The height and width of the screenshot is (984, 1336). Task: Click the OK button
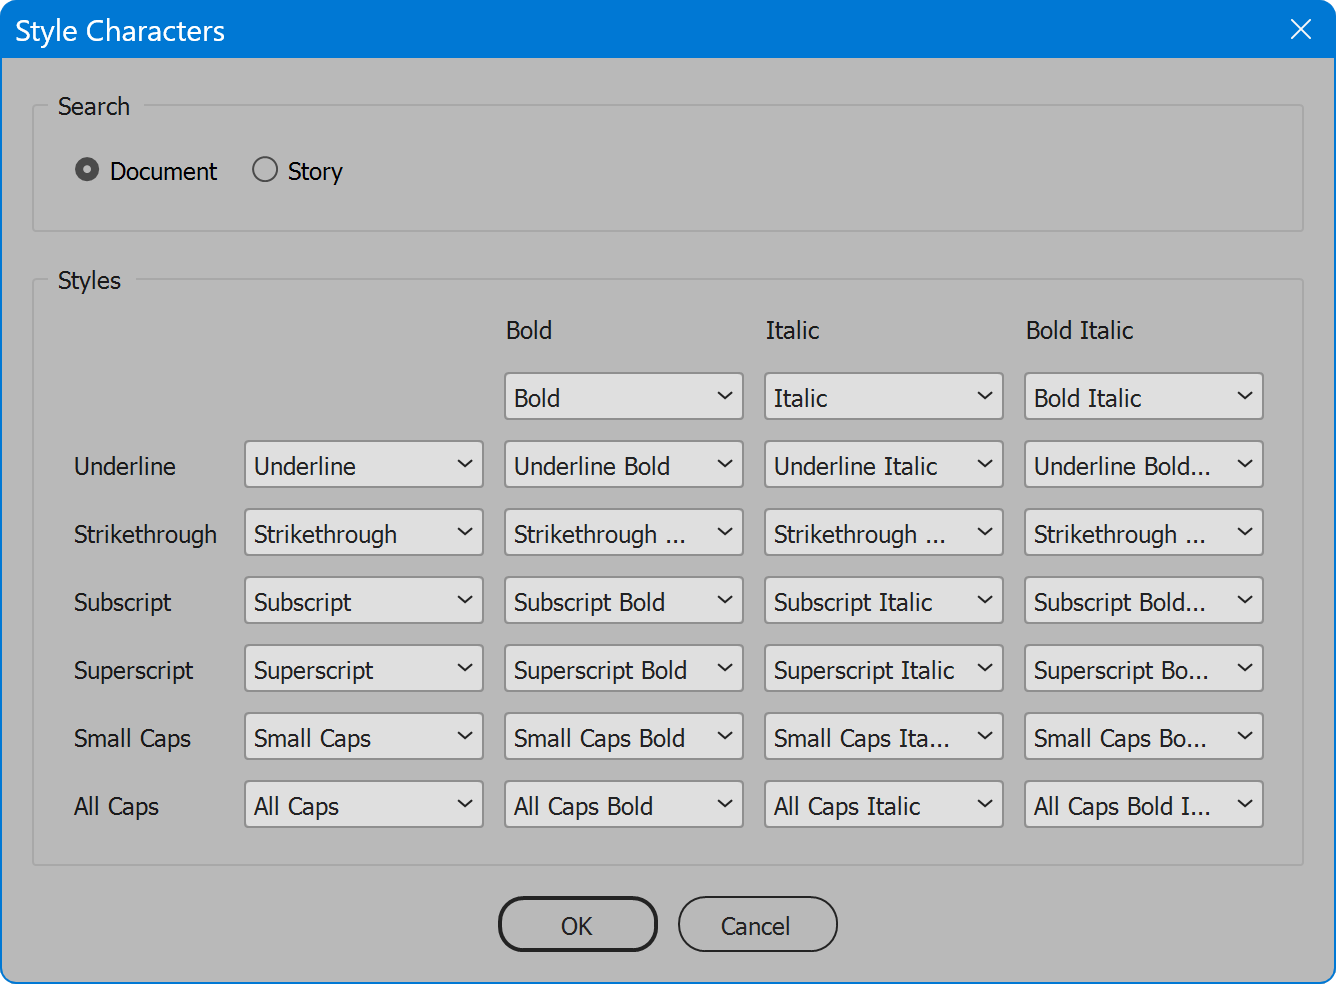[577, 925]
